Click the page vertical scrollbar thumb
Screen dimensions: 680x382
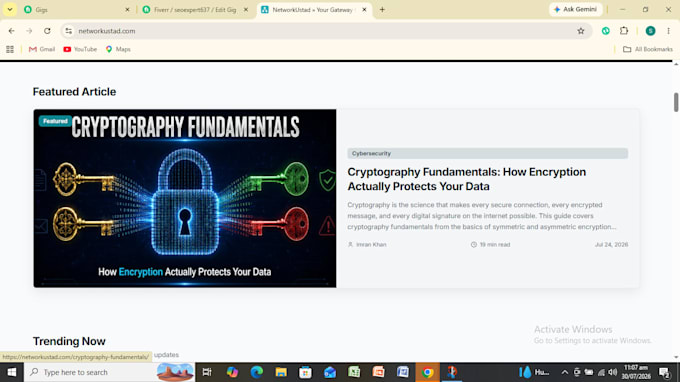tap(676, 102)
